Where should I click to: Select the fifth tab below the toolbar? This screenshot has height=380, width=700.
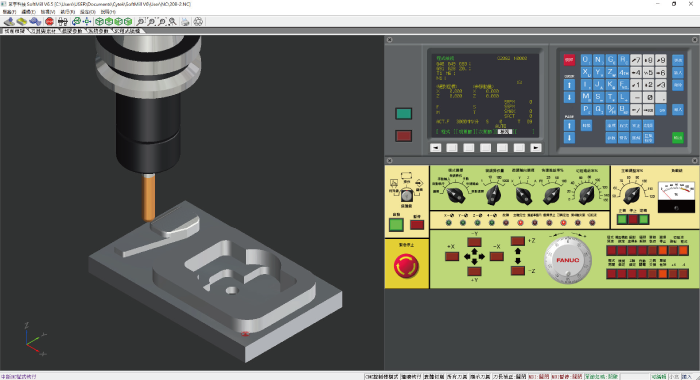(127, 31)
